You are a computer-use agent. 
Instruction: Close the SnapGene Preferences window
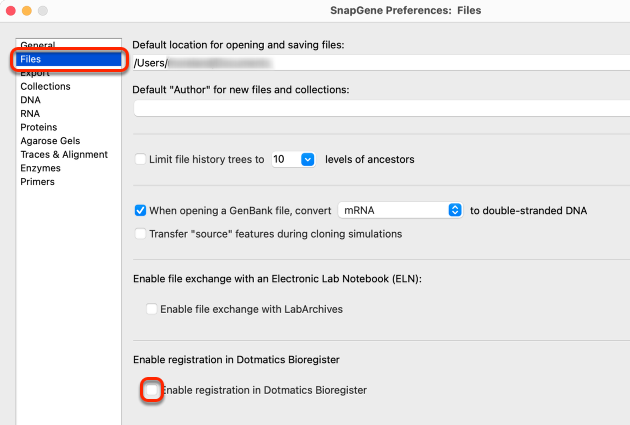[11, 11]
